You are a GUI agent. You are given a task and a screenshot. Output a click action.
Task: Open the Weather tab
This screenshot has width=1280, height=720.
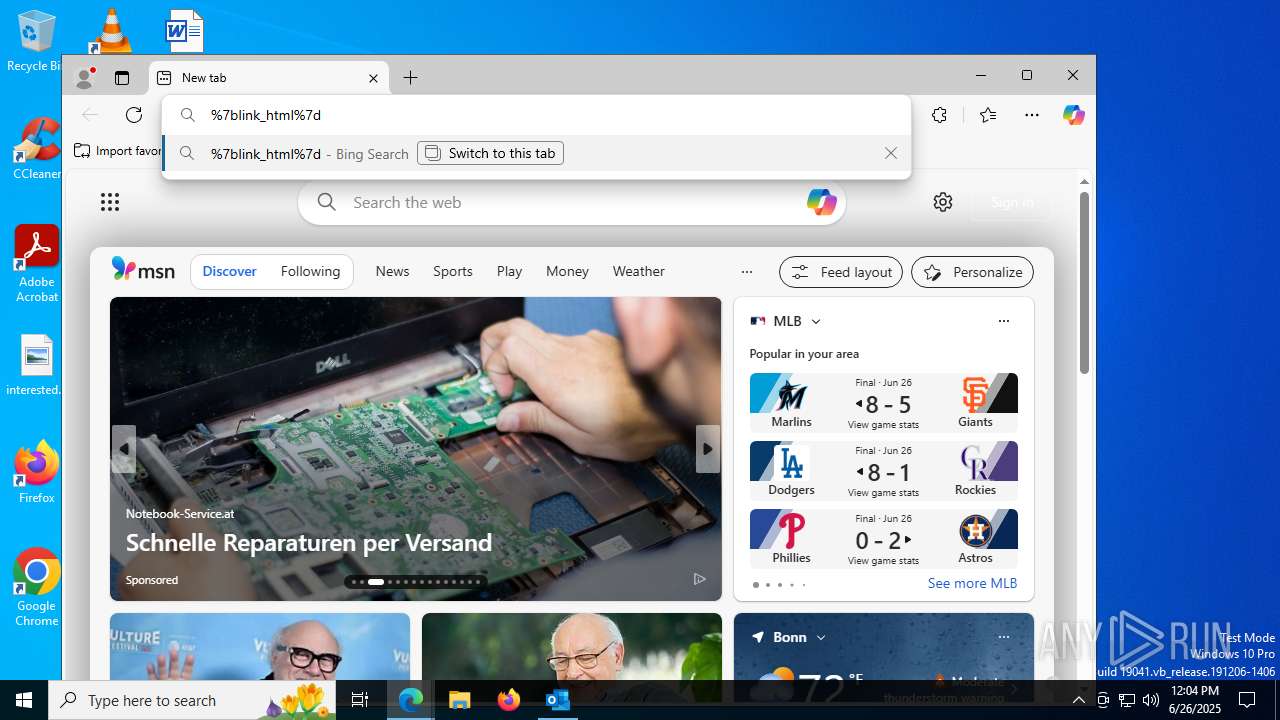pyautogui.click(x=638, y=271)
